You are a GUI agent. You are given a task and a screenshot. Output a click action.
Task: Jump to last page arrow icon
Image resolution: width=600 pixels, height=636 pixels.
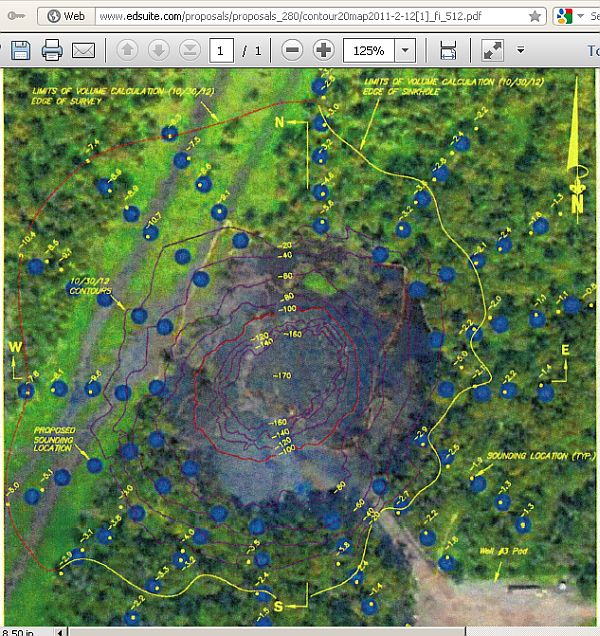tap(189, 50)
